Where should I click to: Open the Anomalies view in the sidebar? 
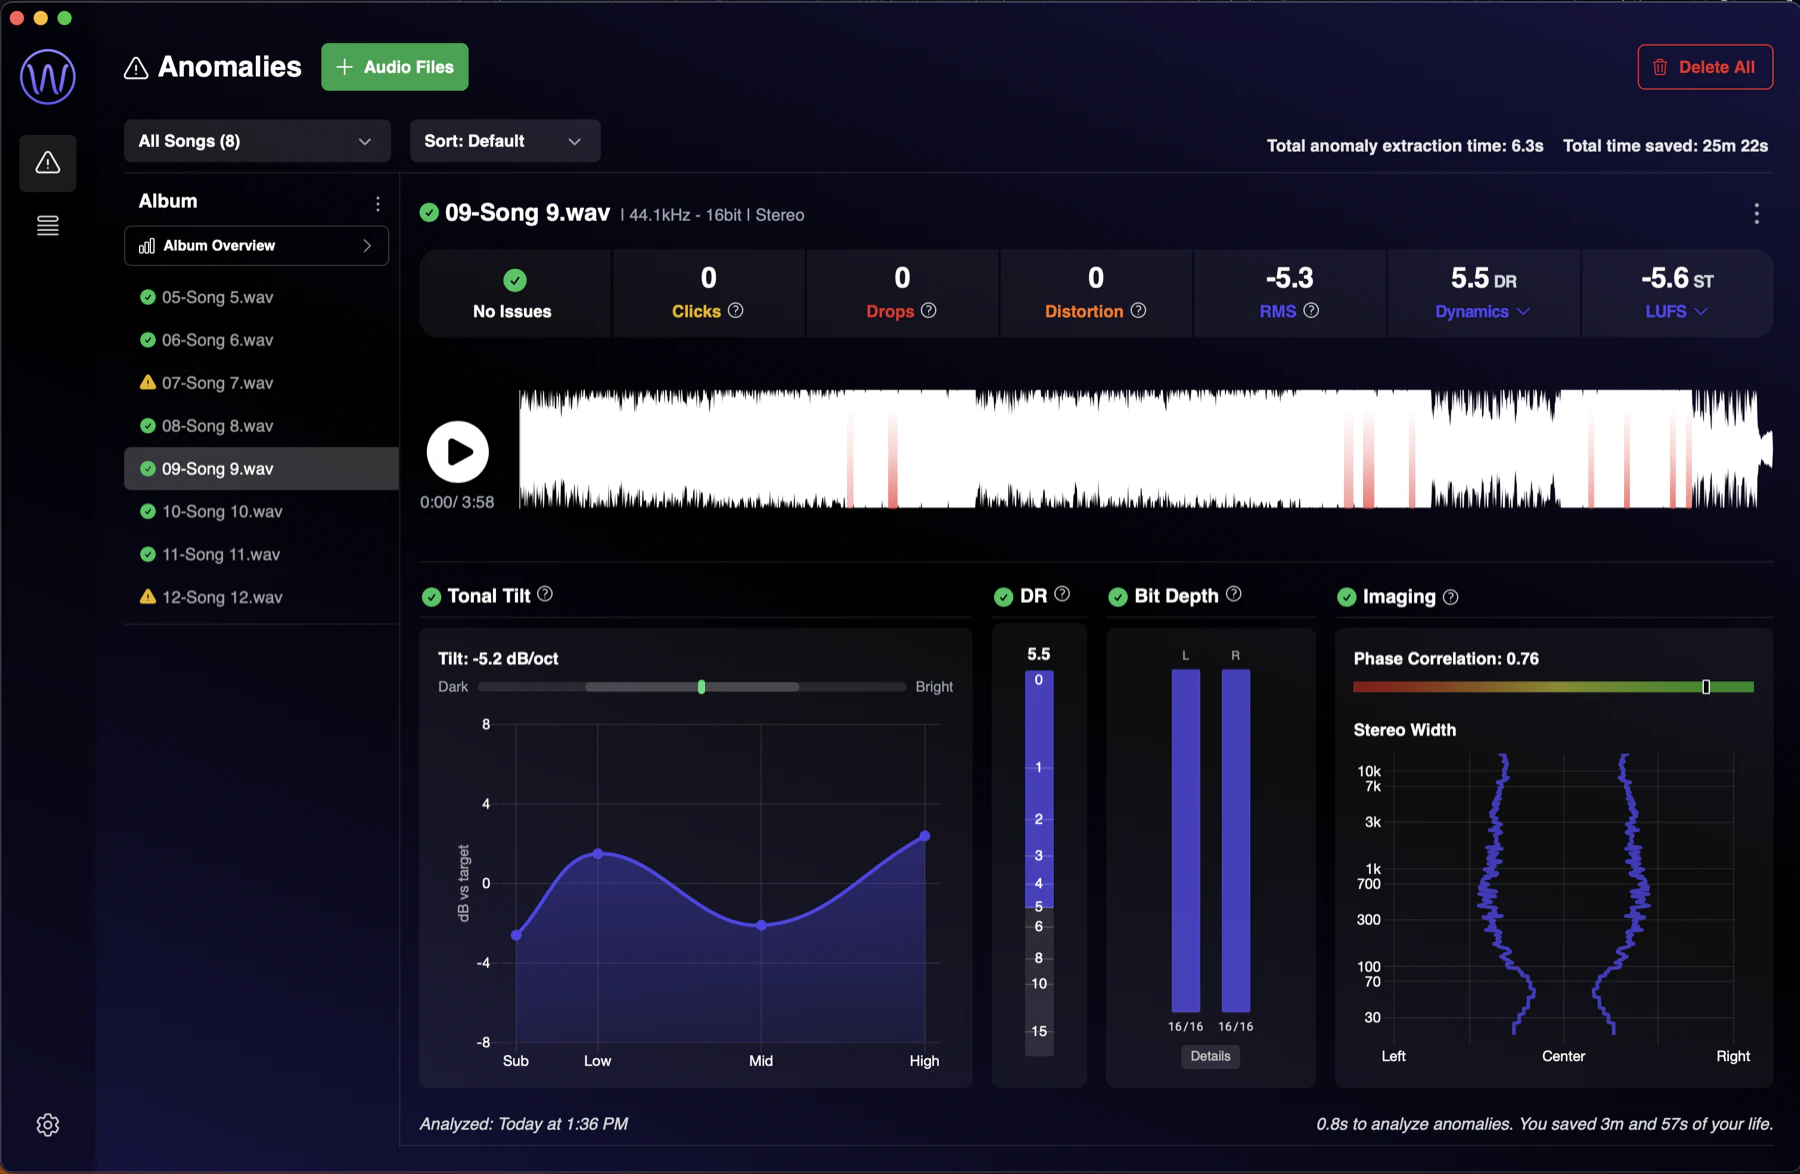47,163
